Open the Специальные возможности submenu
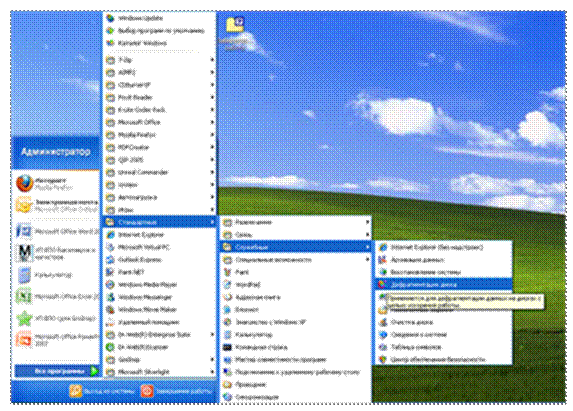Viewport: 573px width, 411px height. click(x=296, y=260)
